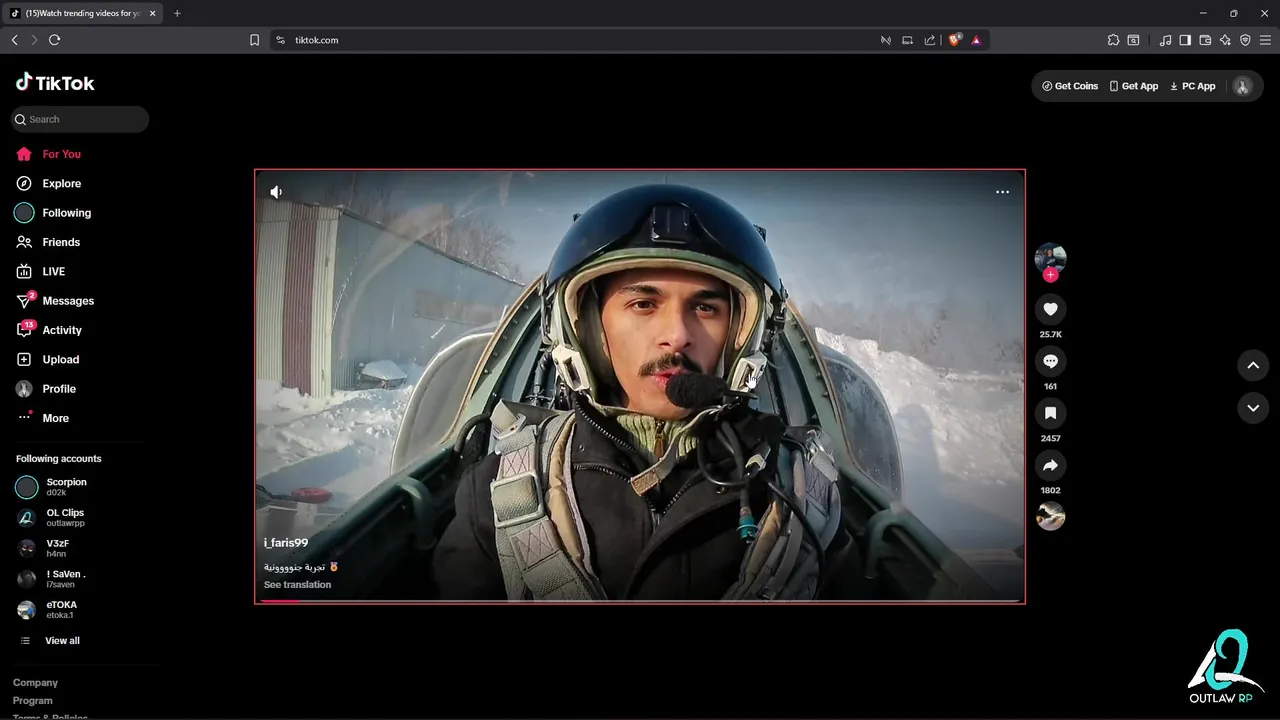This screenshot has height=720, width=1280.
Task: Open the For You feed
Action: point(49,154)
